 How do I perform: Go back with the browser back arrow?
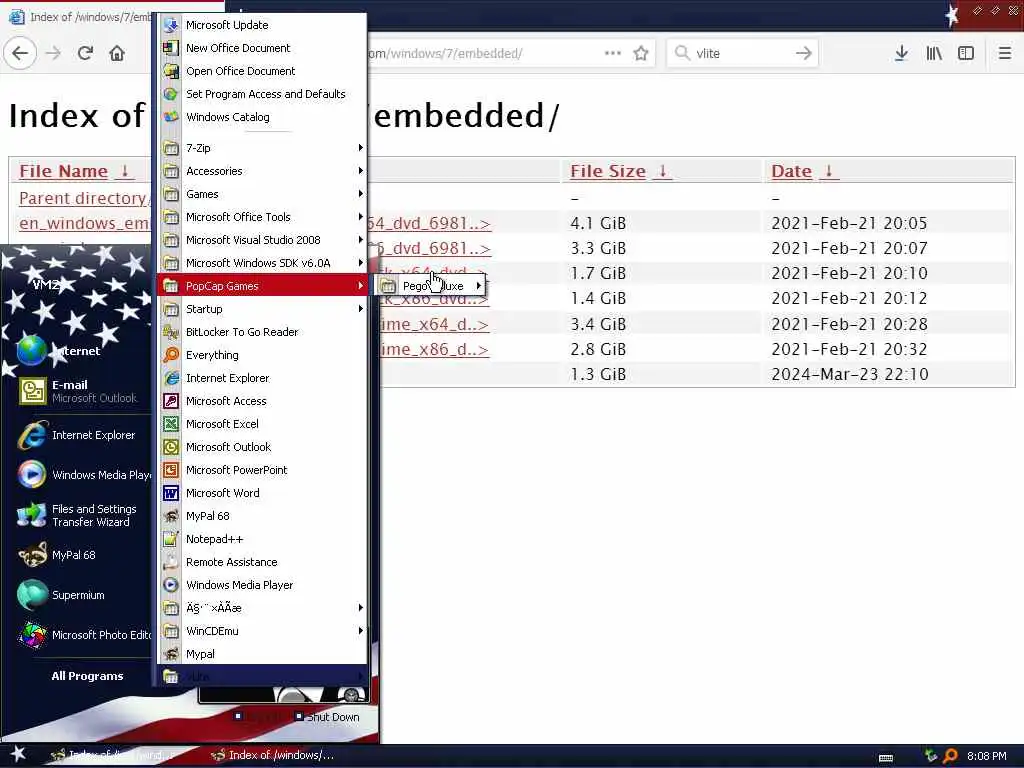click(20, 53)
